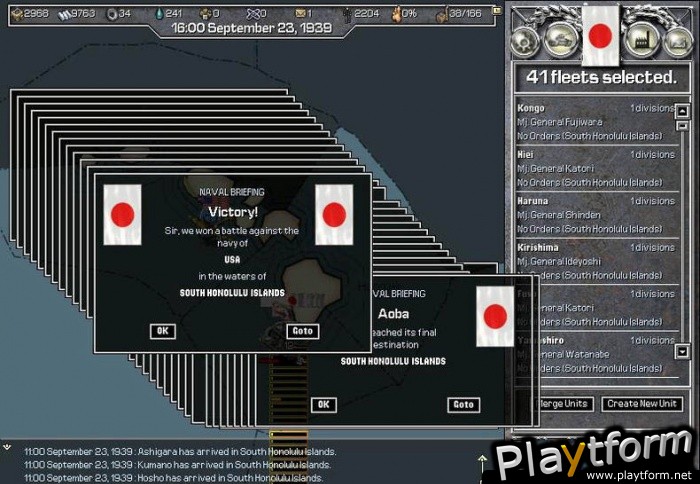Click 'Aoba' title in briefing dialog
Viewport: 700px width, 484px height.
click(x=394, y=314)
